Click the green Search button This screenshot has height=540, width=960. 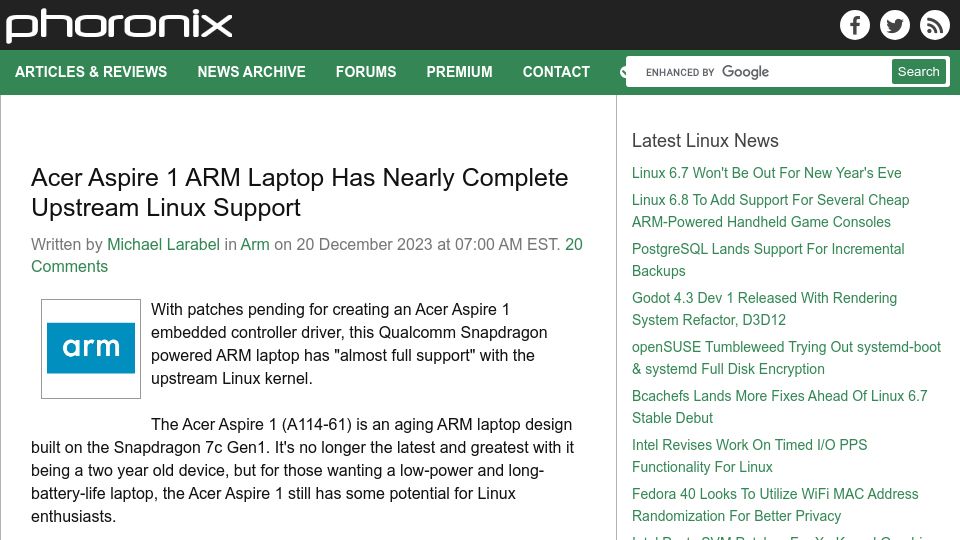click(918, 72)
